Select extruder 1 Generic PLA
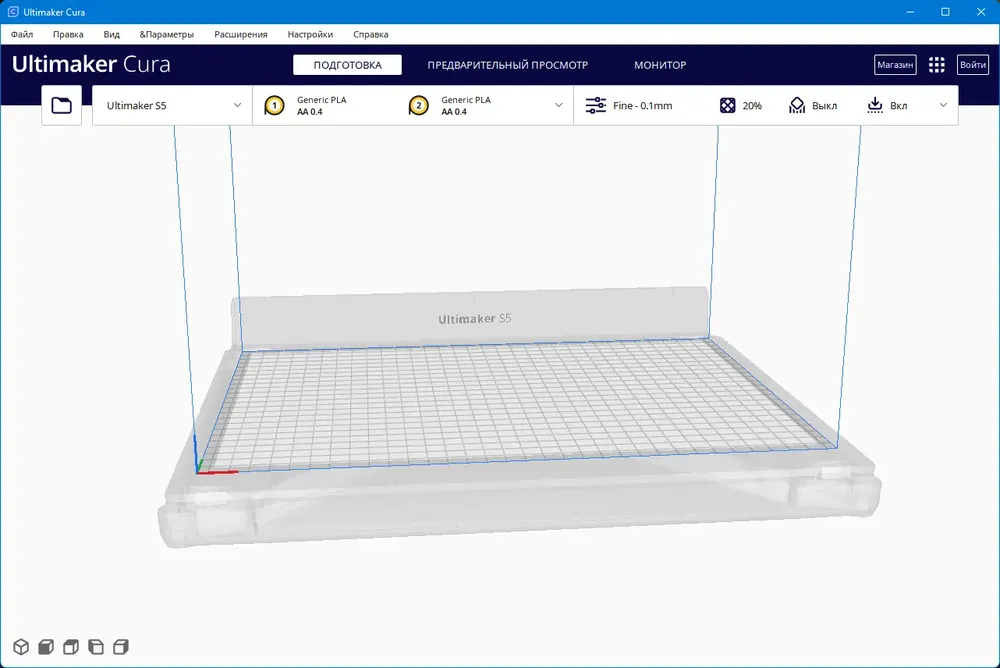 point(306,105)
